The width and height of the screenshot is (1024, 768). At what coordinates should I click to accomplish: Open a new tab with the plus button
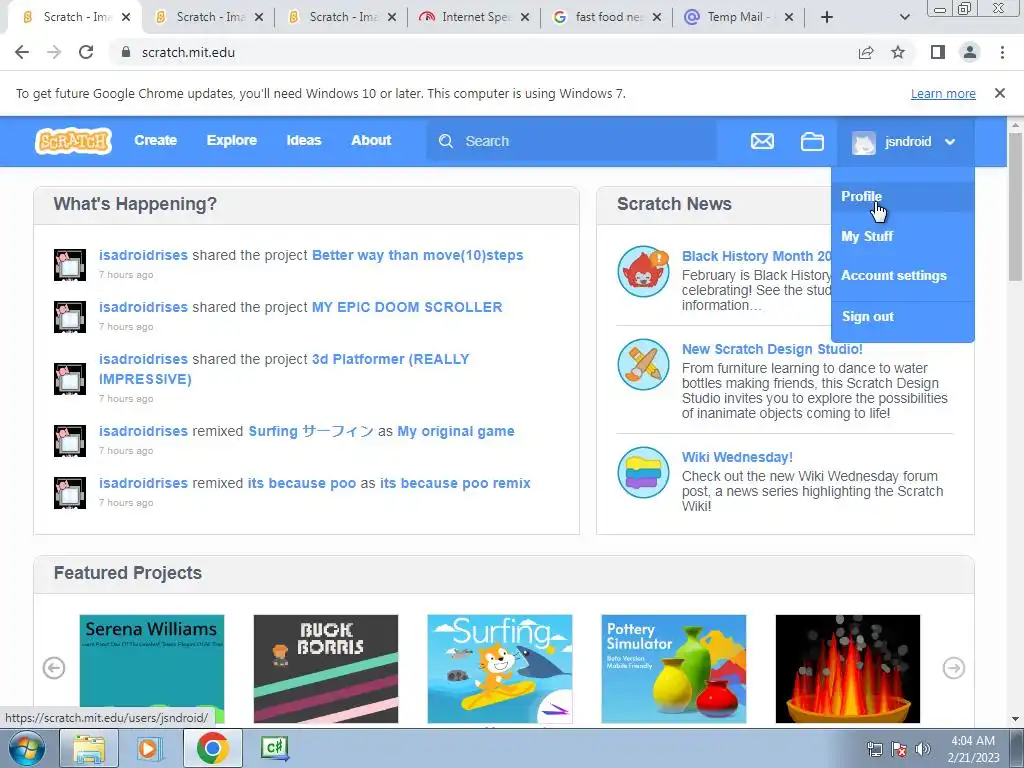(x=827, y=17)
